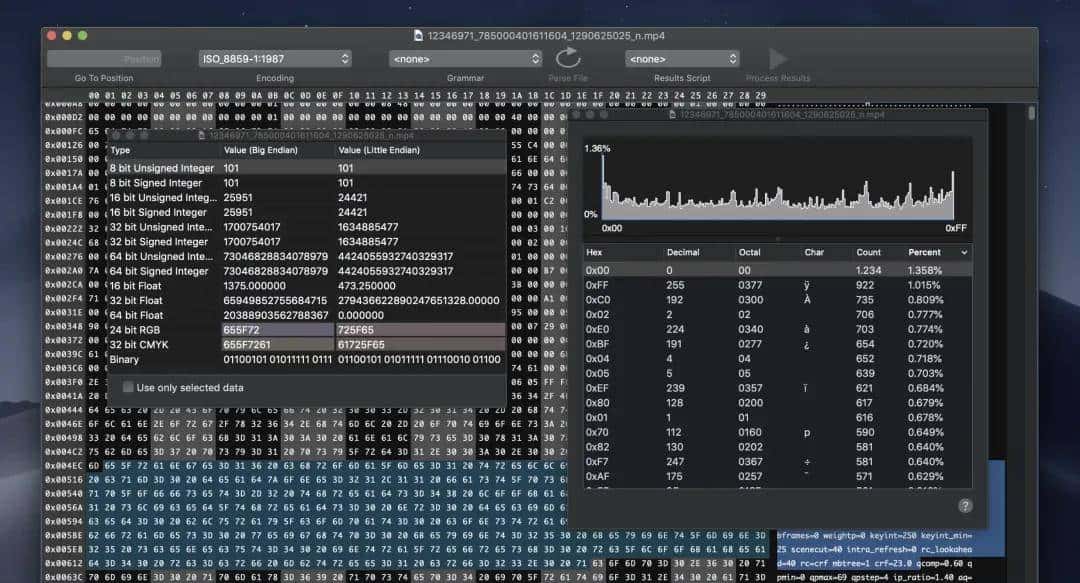Click the Parse File circular arrow icon
The height and width of the screenshot is (583, 1080).
point(568,58)
